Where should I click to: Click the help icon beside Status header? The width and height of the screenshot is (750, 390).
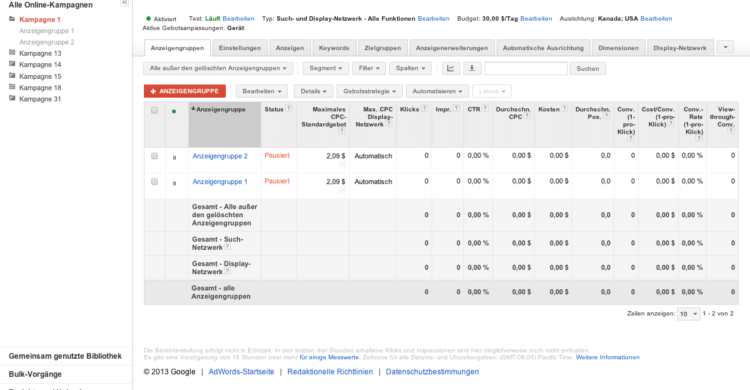(288, 109)
